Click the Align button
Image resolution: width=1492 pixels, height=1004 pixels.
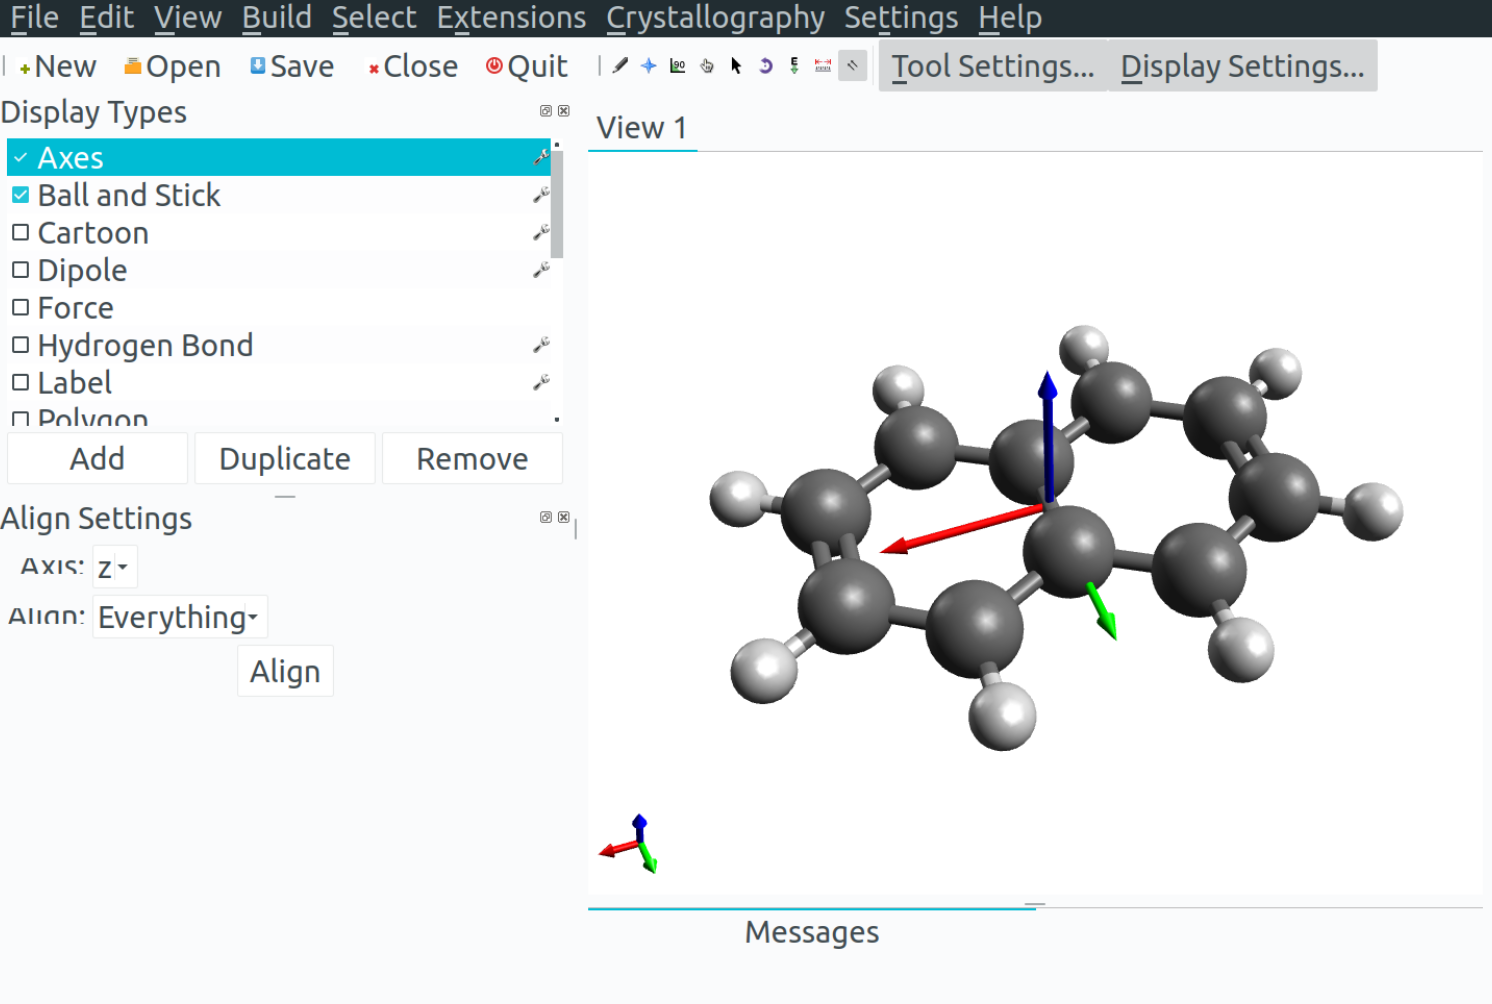[x=285, y=671]
